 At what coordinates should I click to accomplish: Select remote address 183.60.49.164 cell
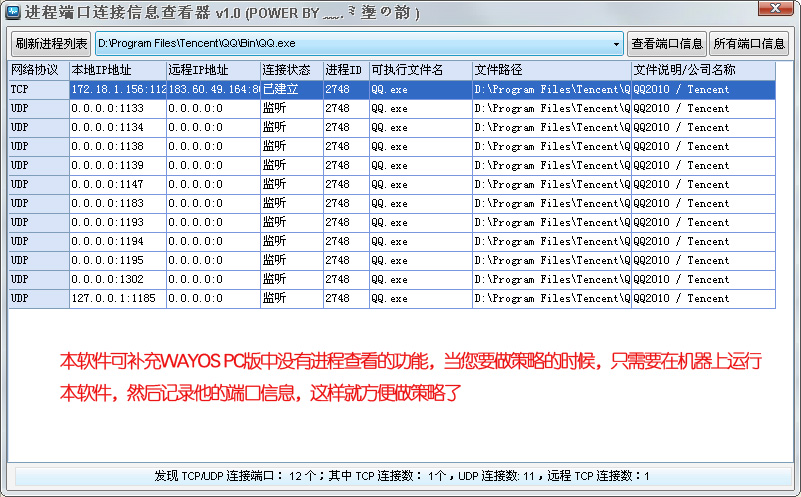214,89
